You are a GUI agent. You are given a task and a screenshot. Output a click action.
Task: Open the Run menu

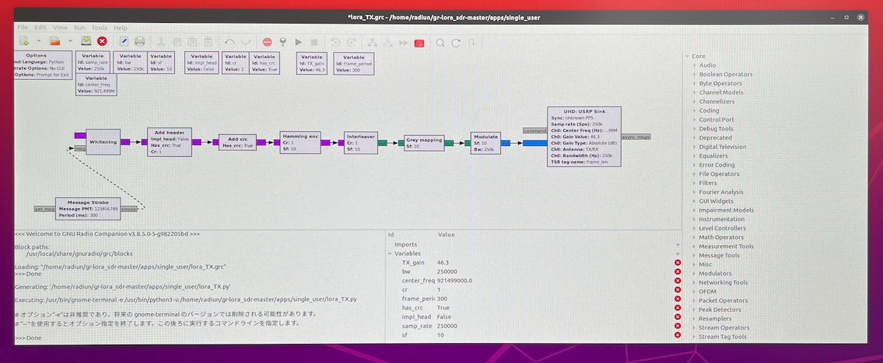79,28
